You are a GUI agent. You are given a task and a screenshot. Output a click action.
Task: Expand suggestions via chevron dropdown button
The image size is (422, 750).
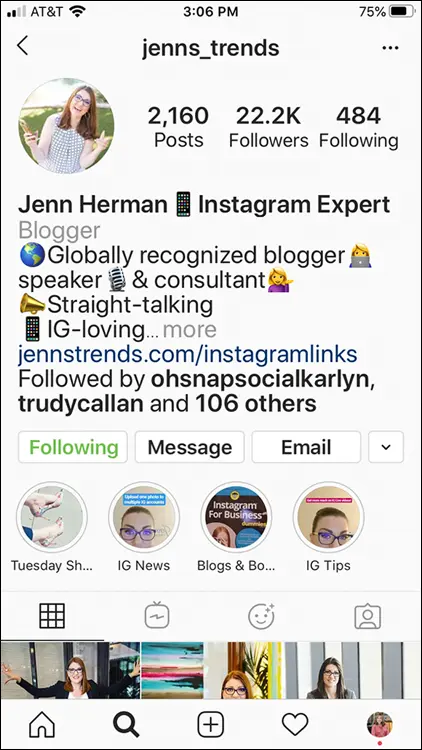coord(386,447)
